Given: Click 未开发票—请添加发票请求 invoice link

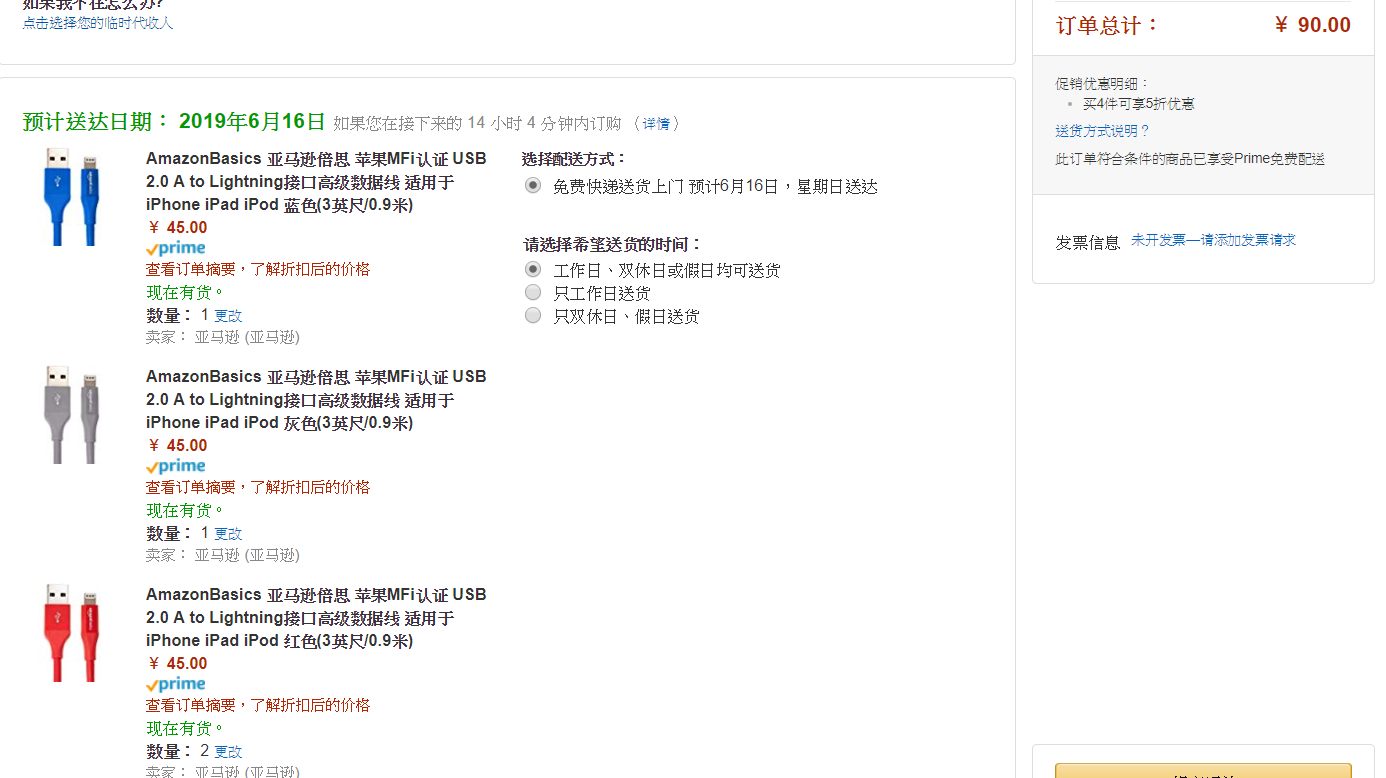Looking at the screenshot, I should click(x=1213, y=240).
